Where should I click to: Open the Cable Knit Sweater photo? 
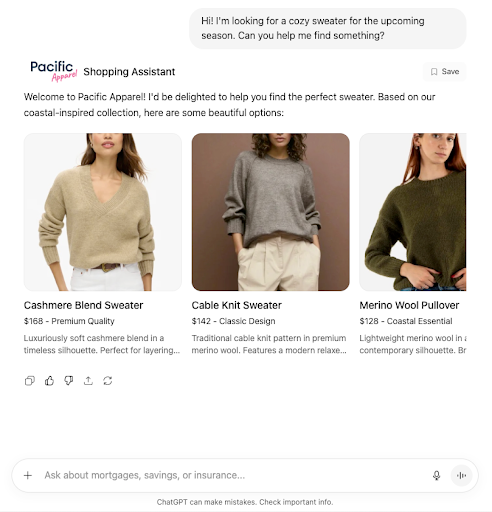coord(271,212)
